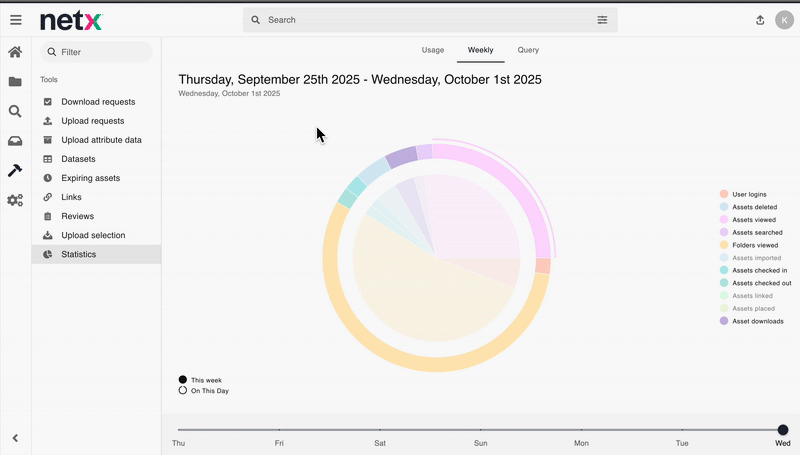Select the tools hammer icon

[x=15, y=171]
